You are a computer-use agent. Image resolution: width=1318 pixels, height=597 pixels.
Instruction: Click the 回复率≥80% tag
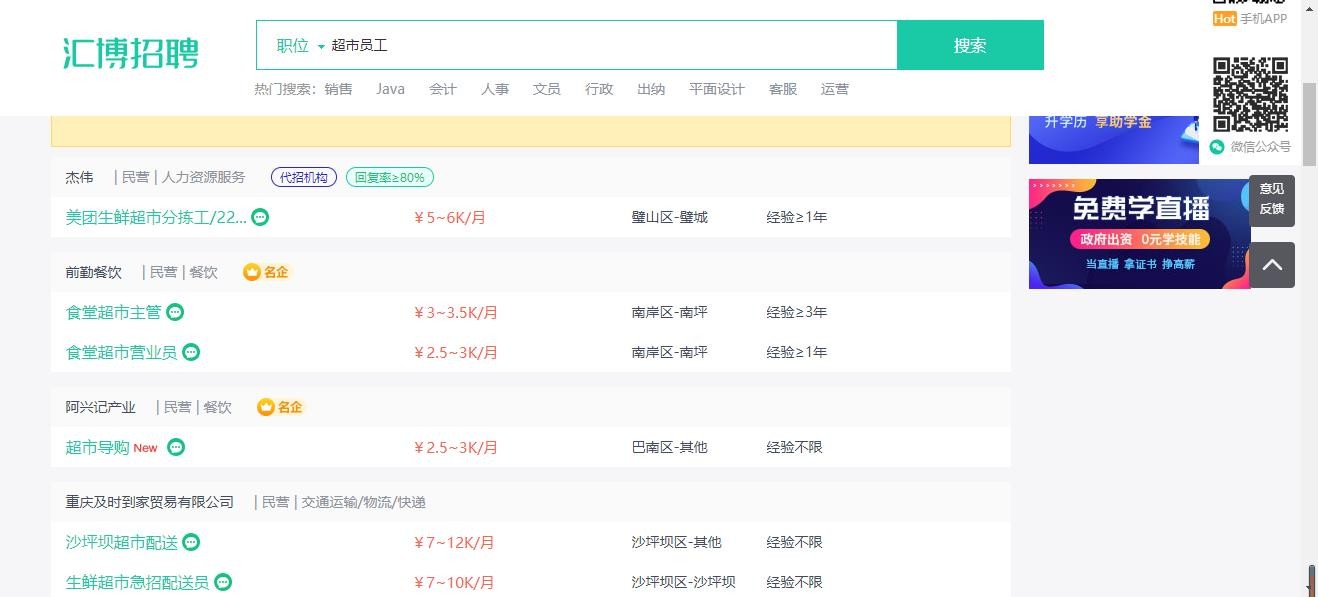(x=390, y=177)
